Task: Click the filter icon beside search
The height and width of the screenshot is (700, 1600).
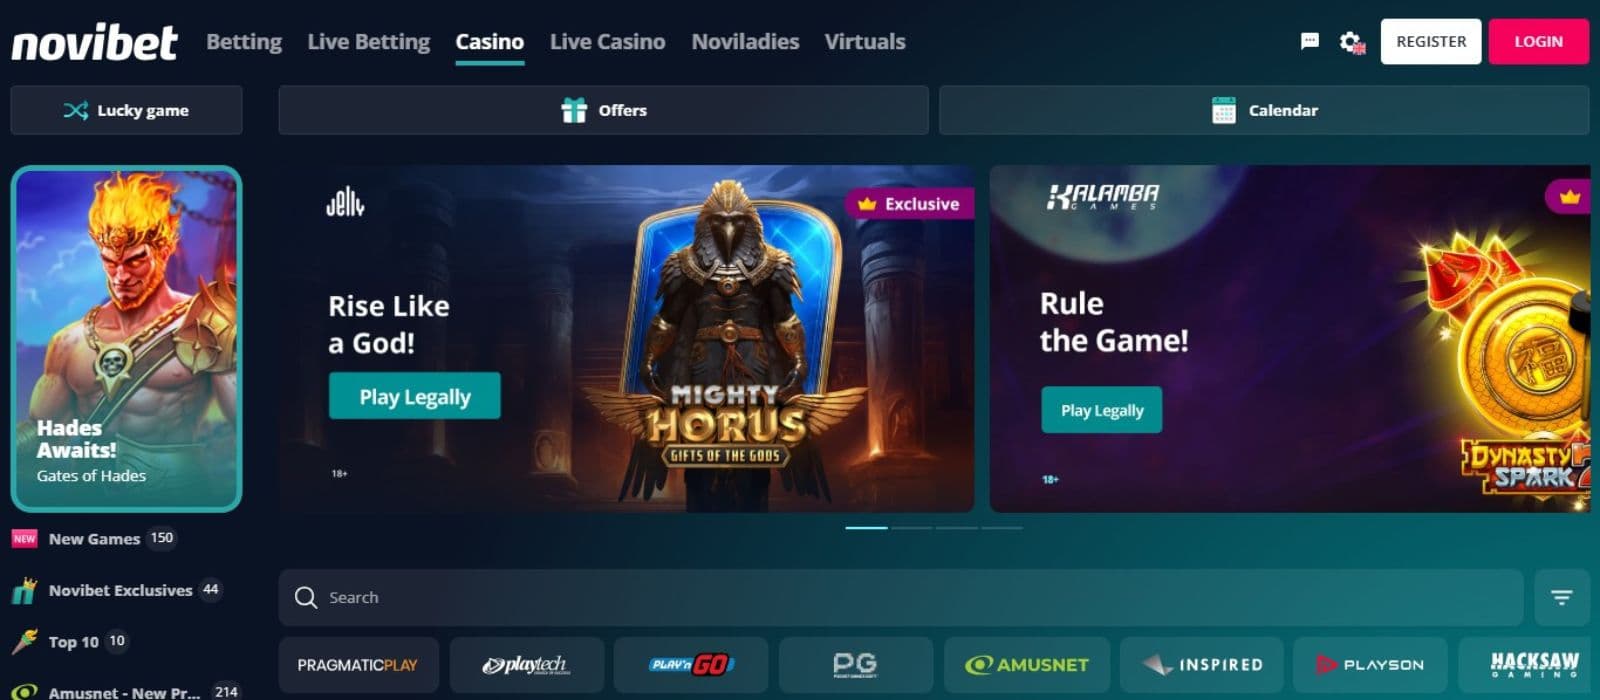Action: point(1561,598)
